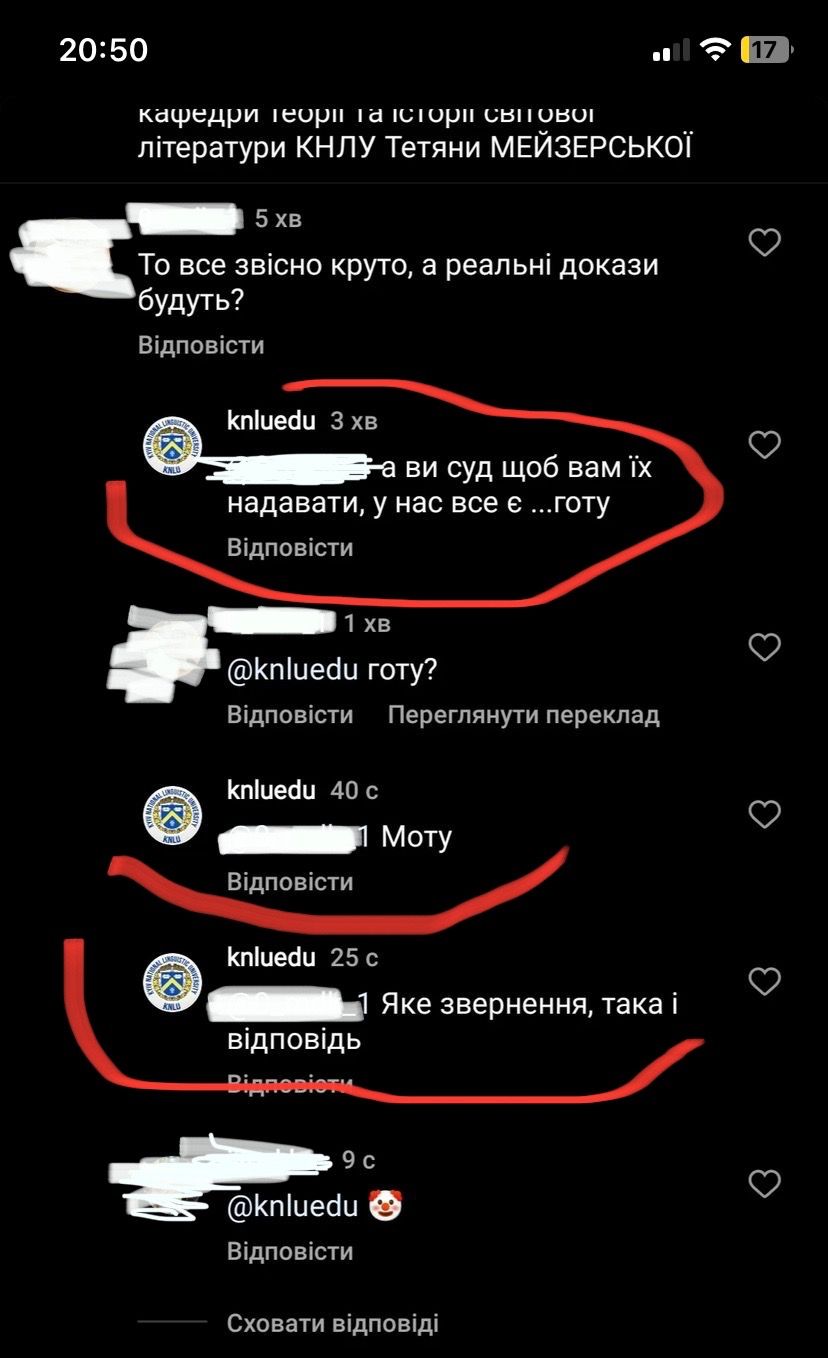828x1358 pixels.
Task: Open knluedu username above the "Моту" reply
Action: 271,790
